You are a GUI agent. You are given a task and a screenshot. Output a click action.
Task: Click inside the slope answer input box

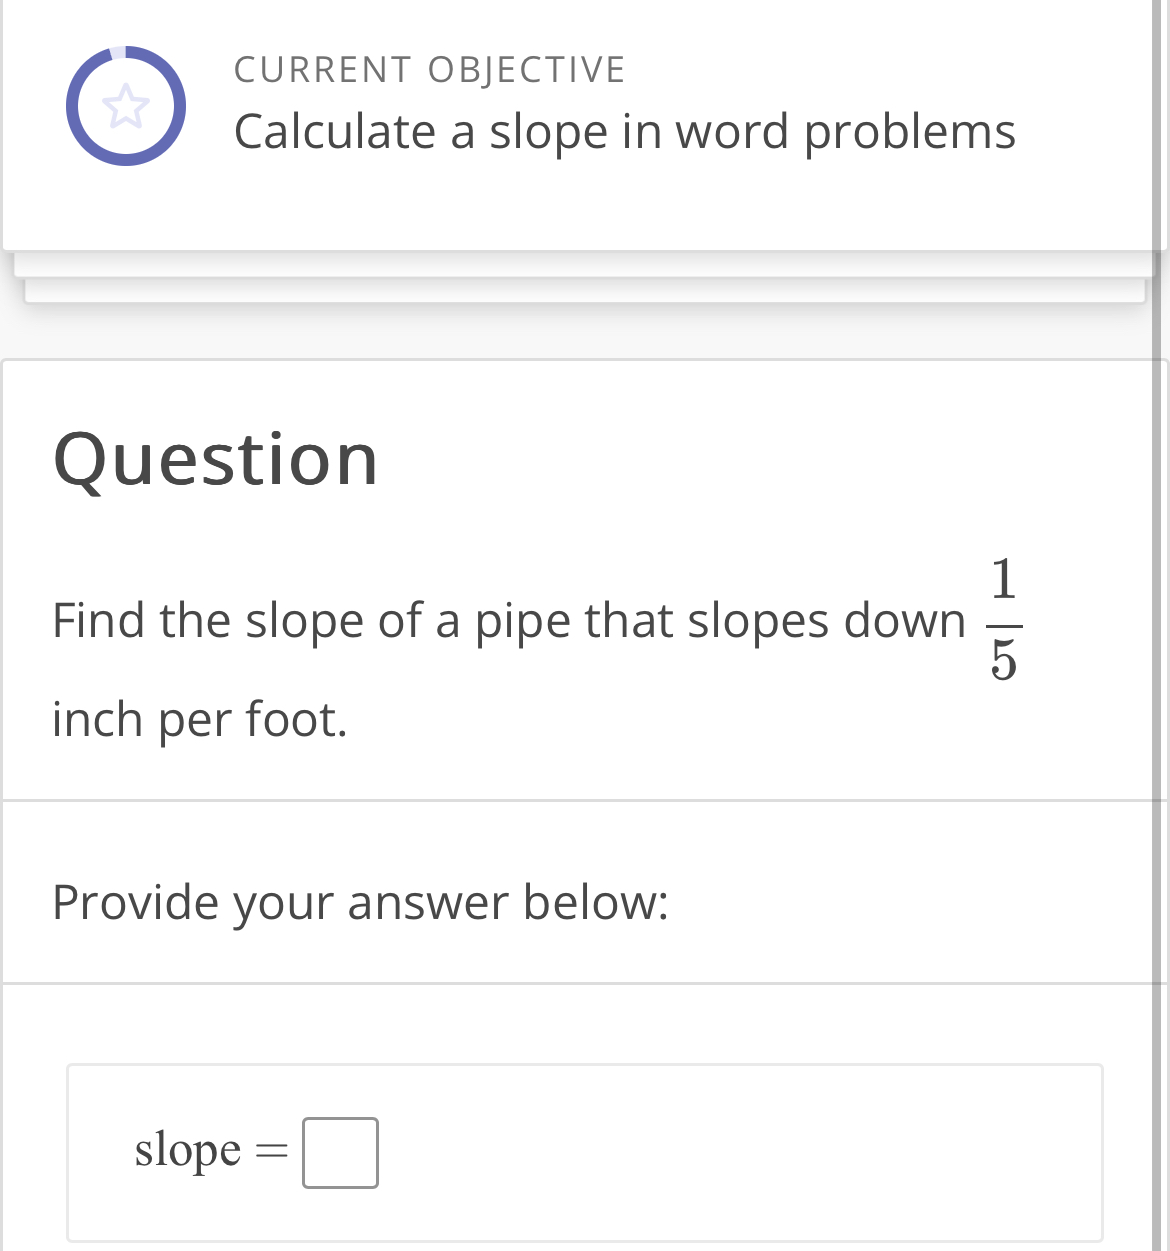click(x=341, y=1151)
